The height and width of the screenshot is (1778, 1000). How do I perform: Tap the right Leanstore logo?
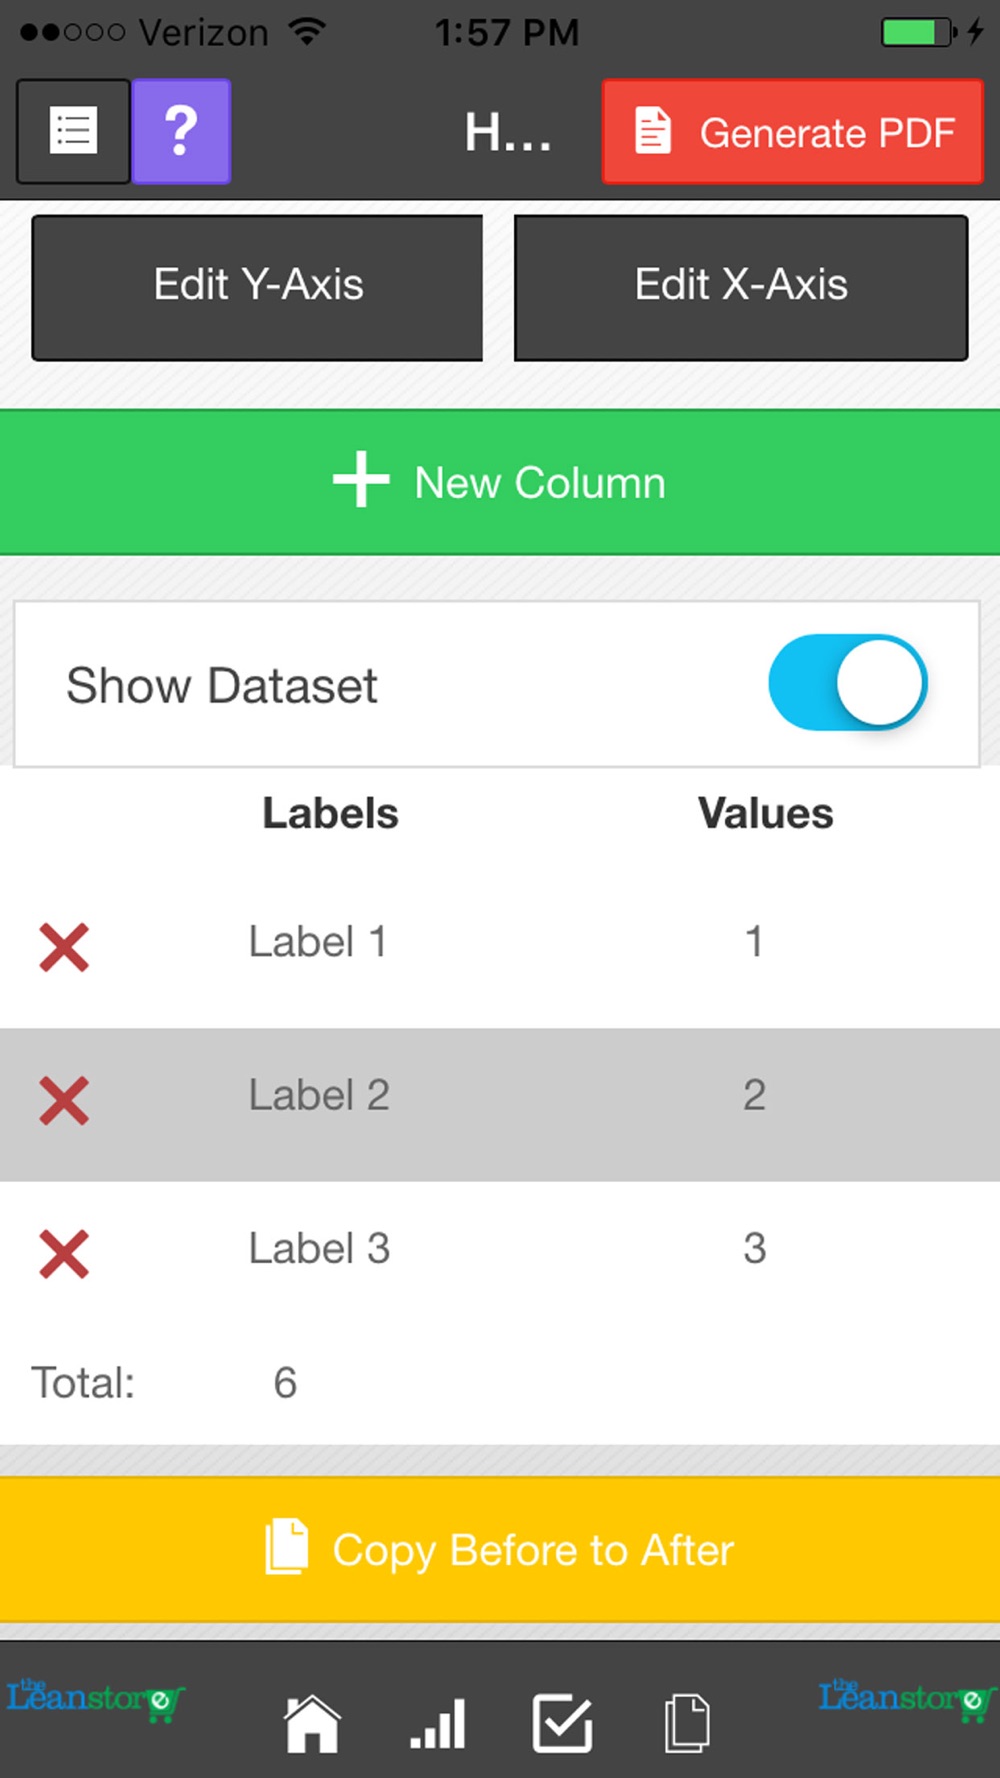(907, 1699)
